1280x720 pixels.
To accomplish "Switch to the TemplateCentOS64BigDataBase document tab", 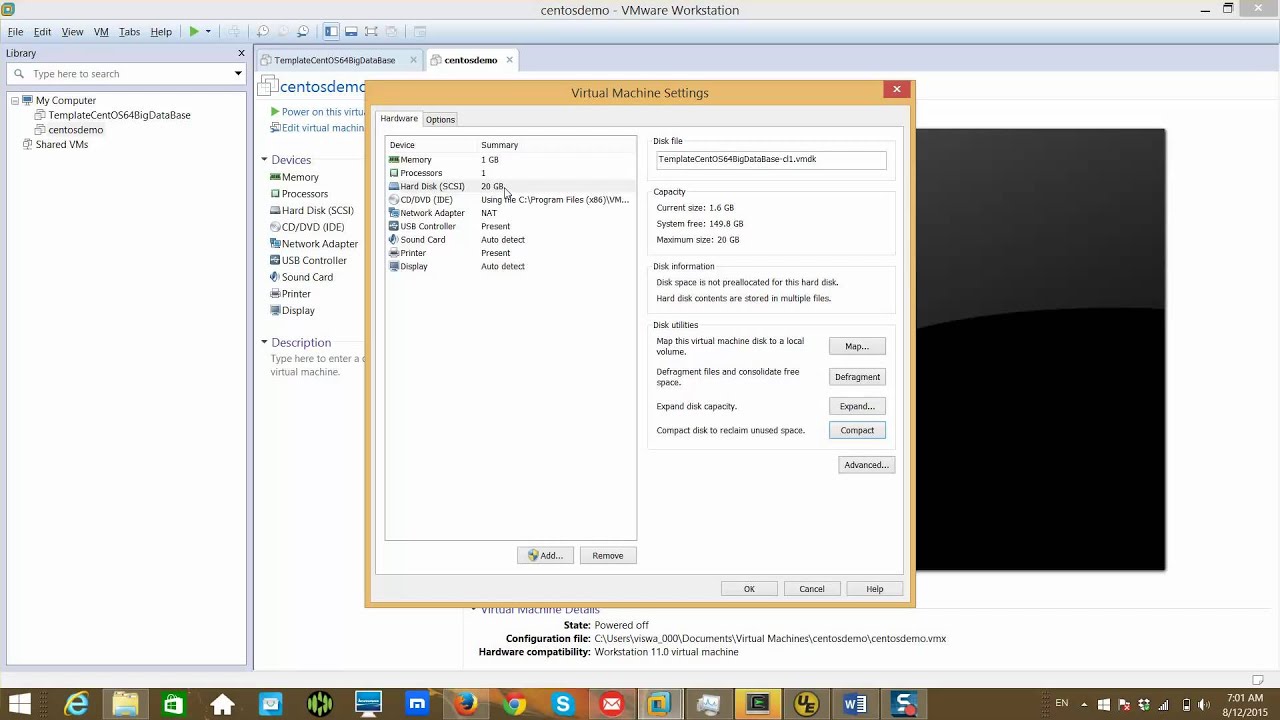I will click(x=334, y=60).
